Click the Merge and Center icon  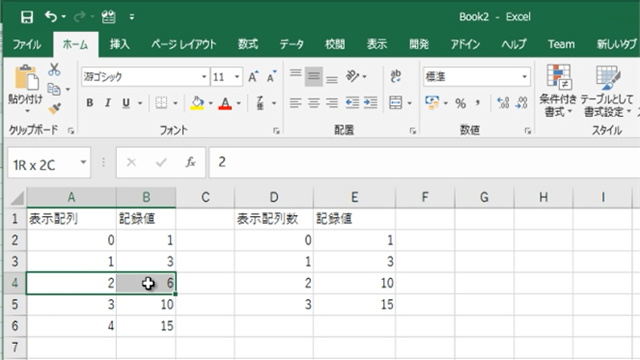point(396,103)
